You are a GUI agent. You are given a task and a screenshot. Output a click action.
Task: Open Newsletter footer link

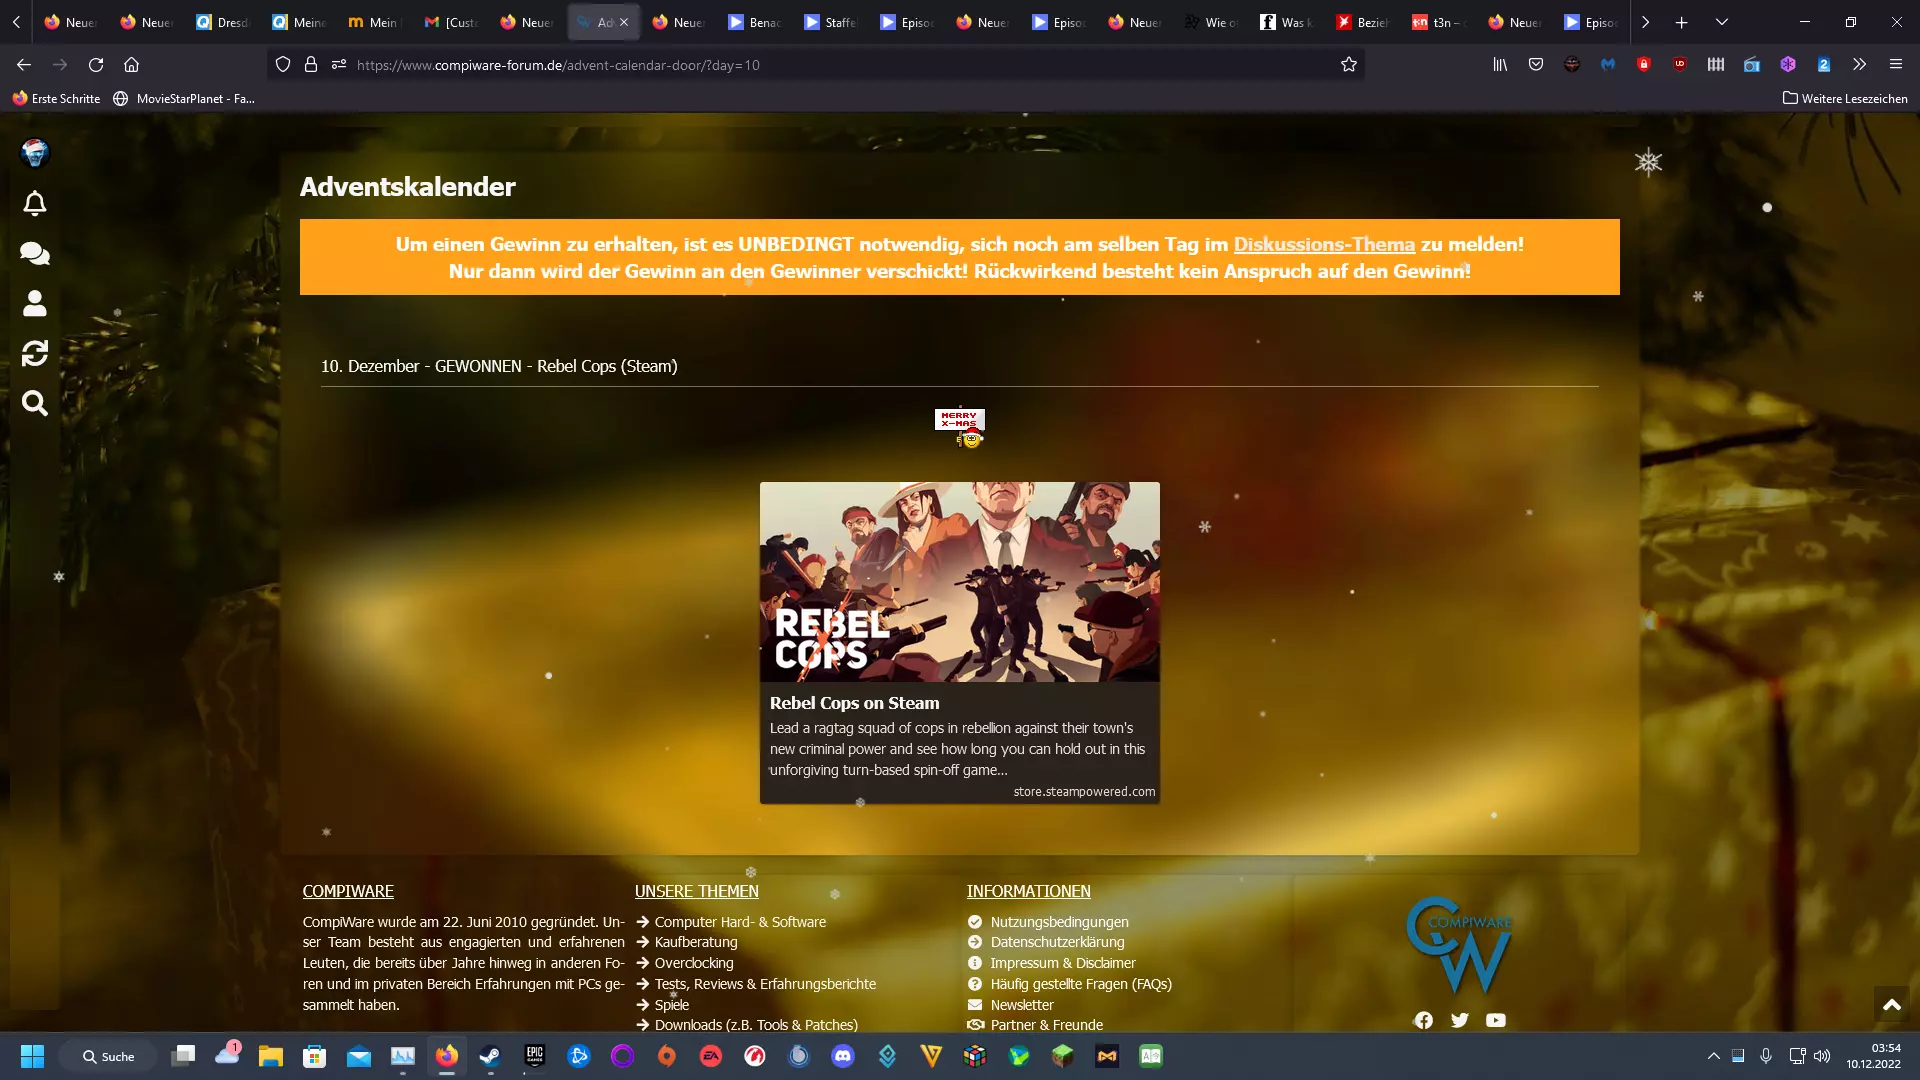coord(1022,1005)
